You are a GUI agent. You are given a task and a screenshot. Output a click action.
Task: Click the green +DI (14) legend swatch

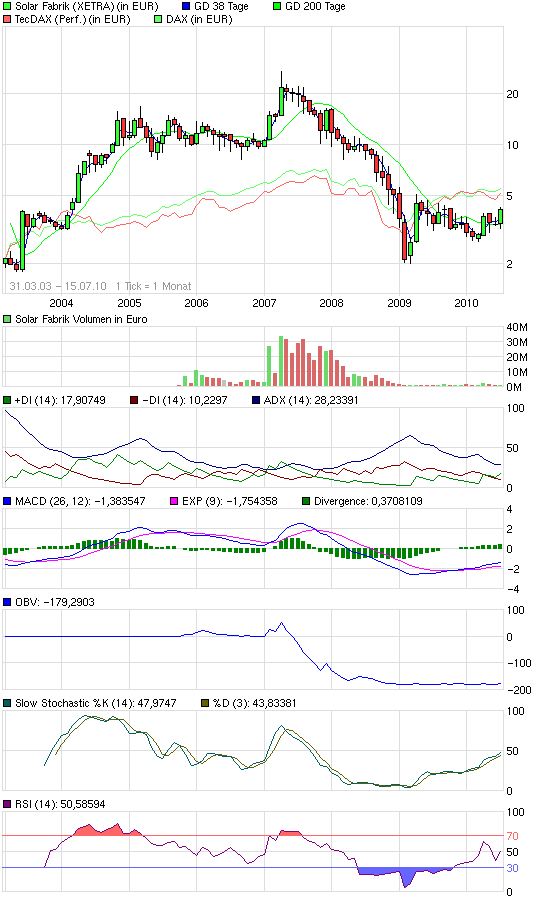(7, 400)
